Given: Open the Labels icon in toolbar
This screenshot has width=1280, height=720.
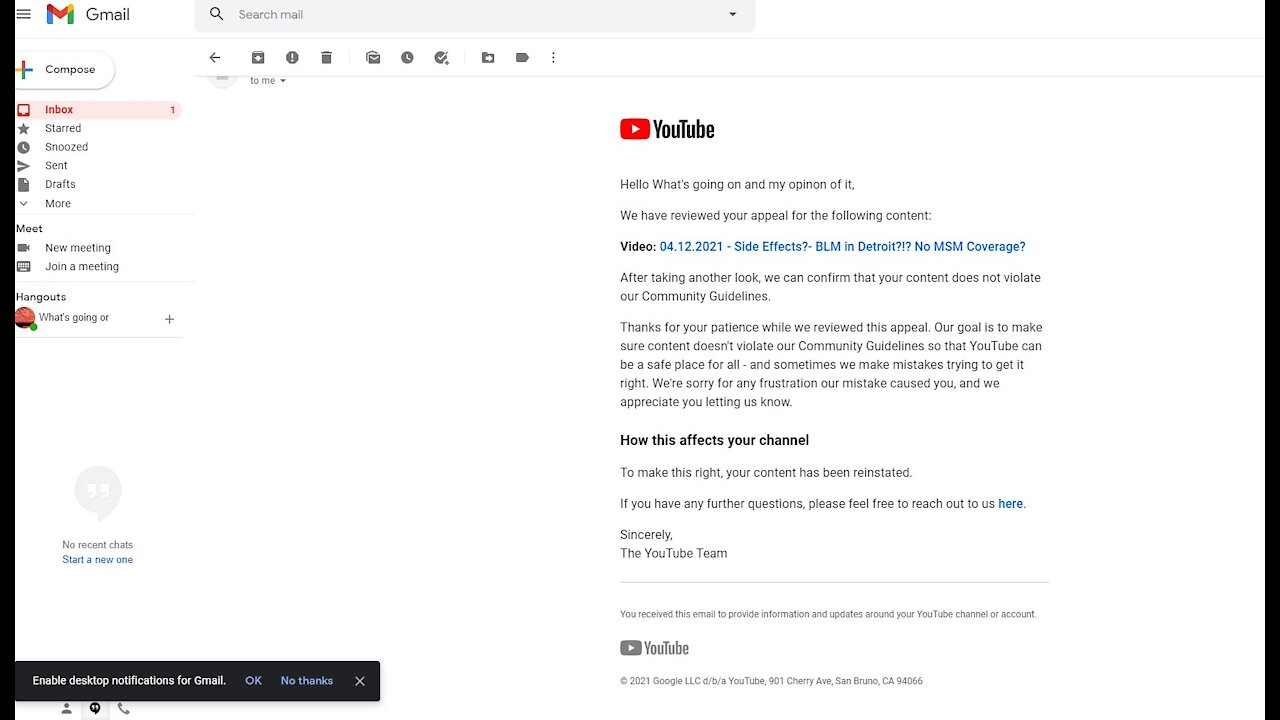Looking at the screenshot, I should pyautogui.click(x=522, y=58).
